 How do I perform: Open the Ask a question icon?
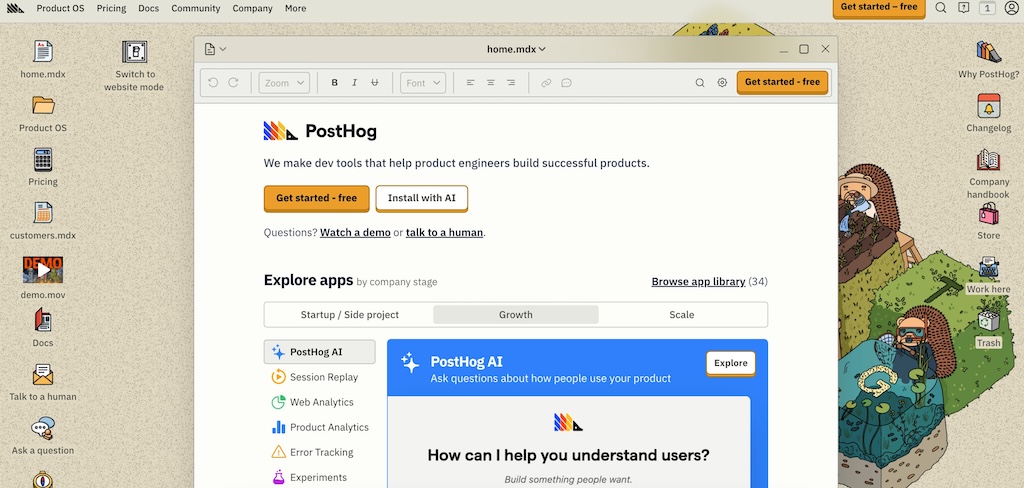pos(43,429)
